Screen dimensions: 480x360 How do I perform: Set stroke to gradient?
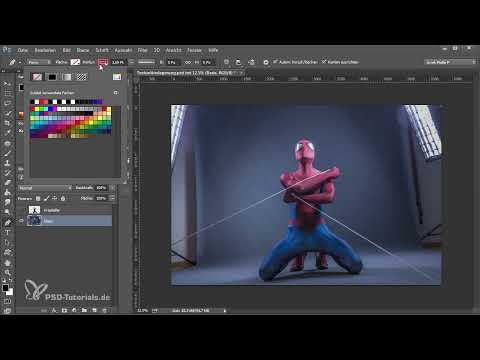point(67,77)
